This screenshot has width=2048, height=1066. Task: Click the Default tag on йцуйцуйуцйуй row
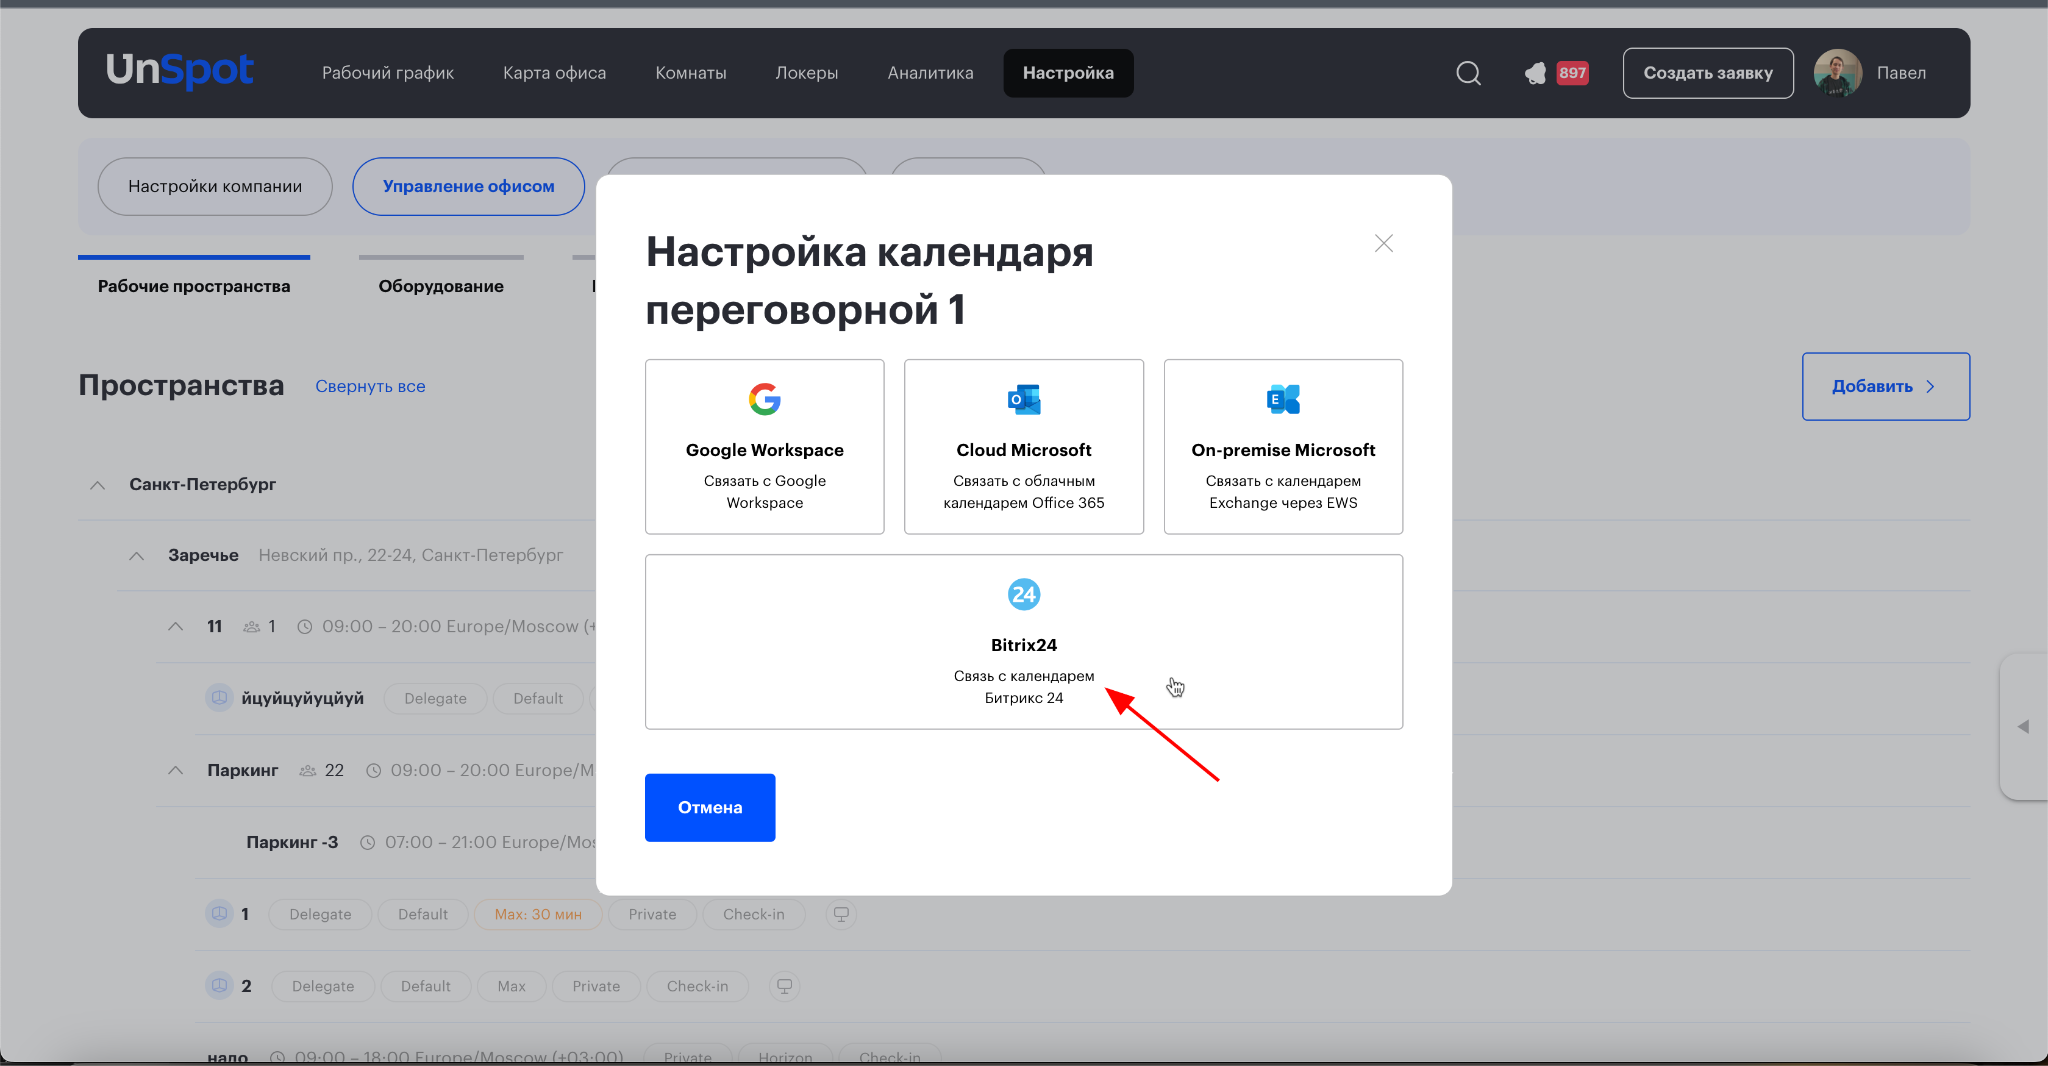pos(538,699)
